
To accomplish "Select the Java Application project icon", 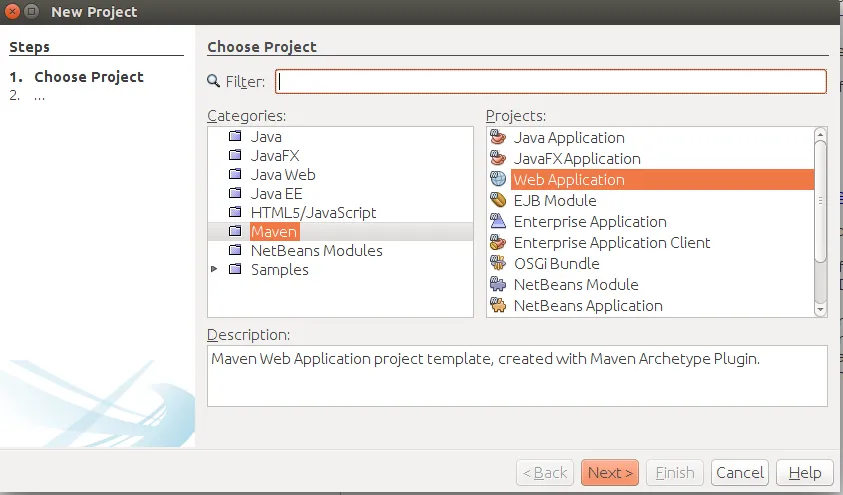I will (498, 138).
